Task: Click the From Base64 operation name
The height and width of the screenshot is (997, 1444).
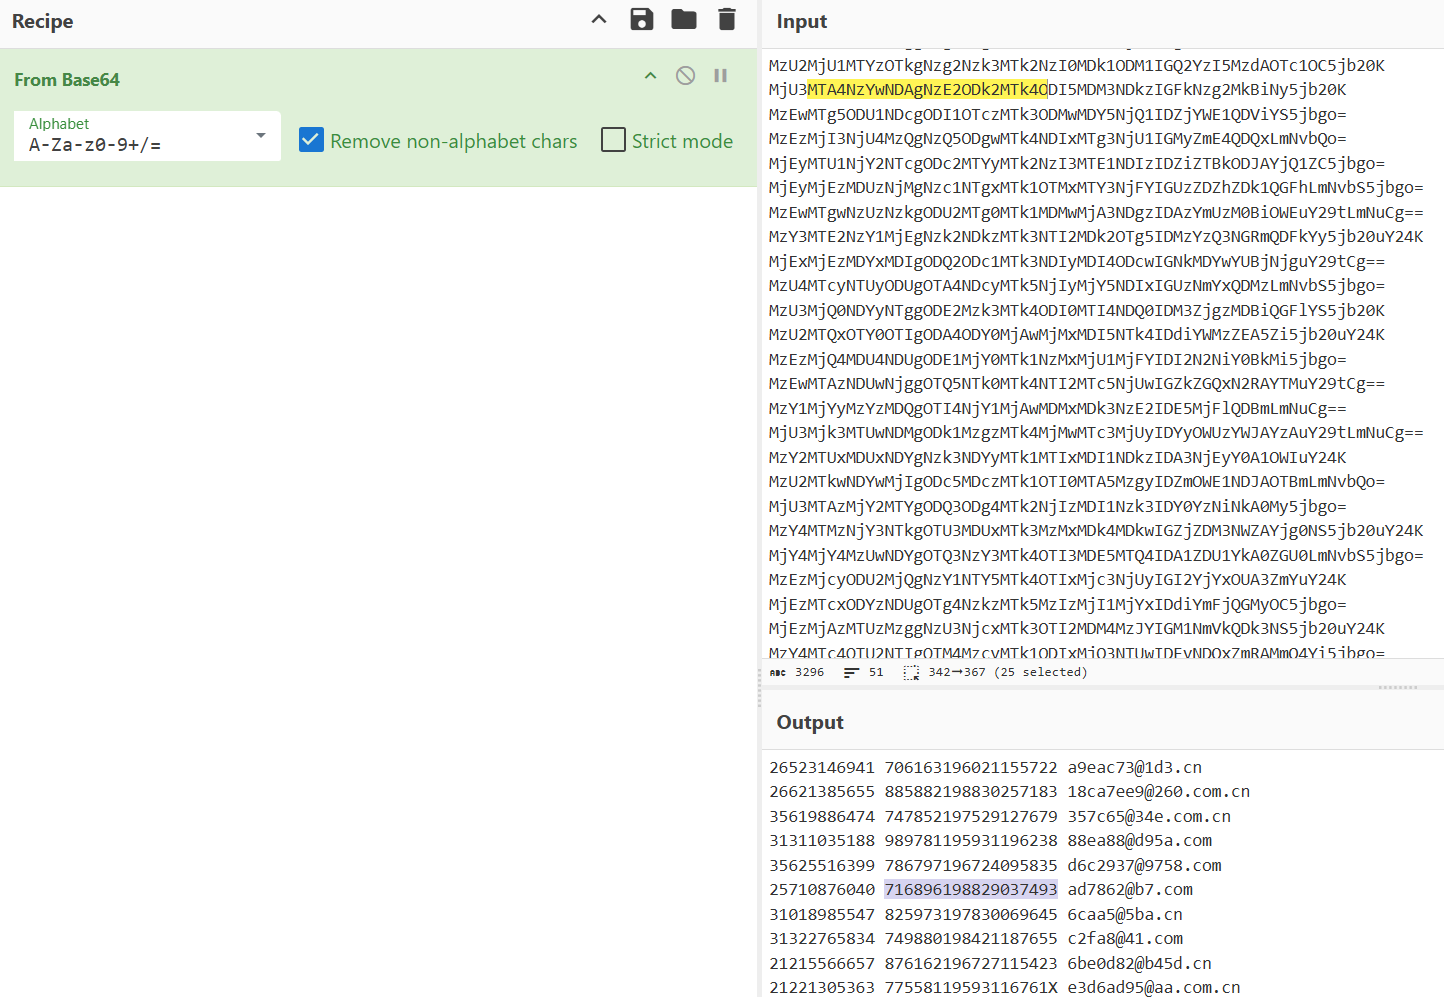Action: (x=67, y=80)
